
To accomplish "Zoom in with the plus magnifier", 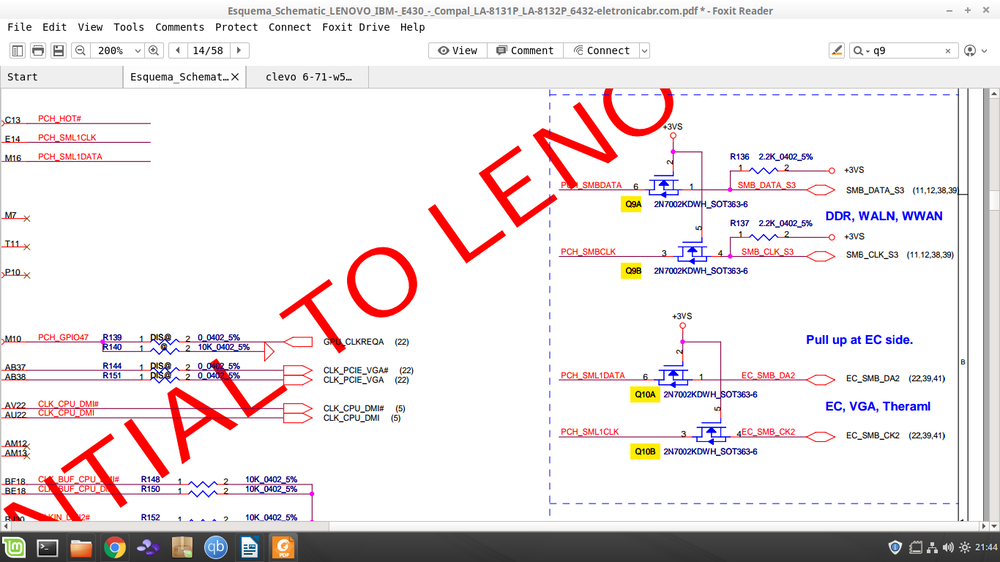I will click(154, 50).
